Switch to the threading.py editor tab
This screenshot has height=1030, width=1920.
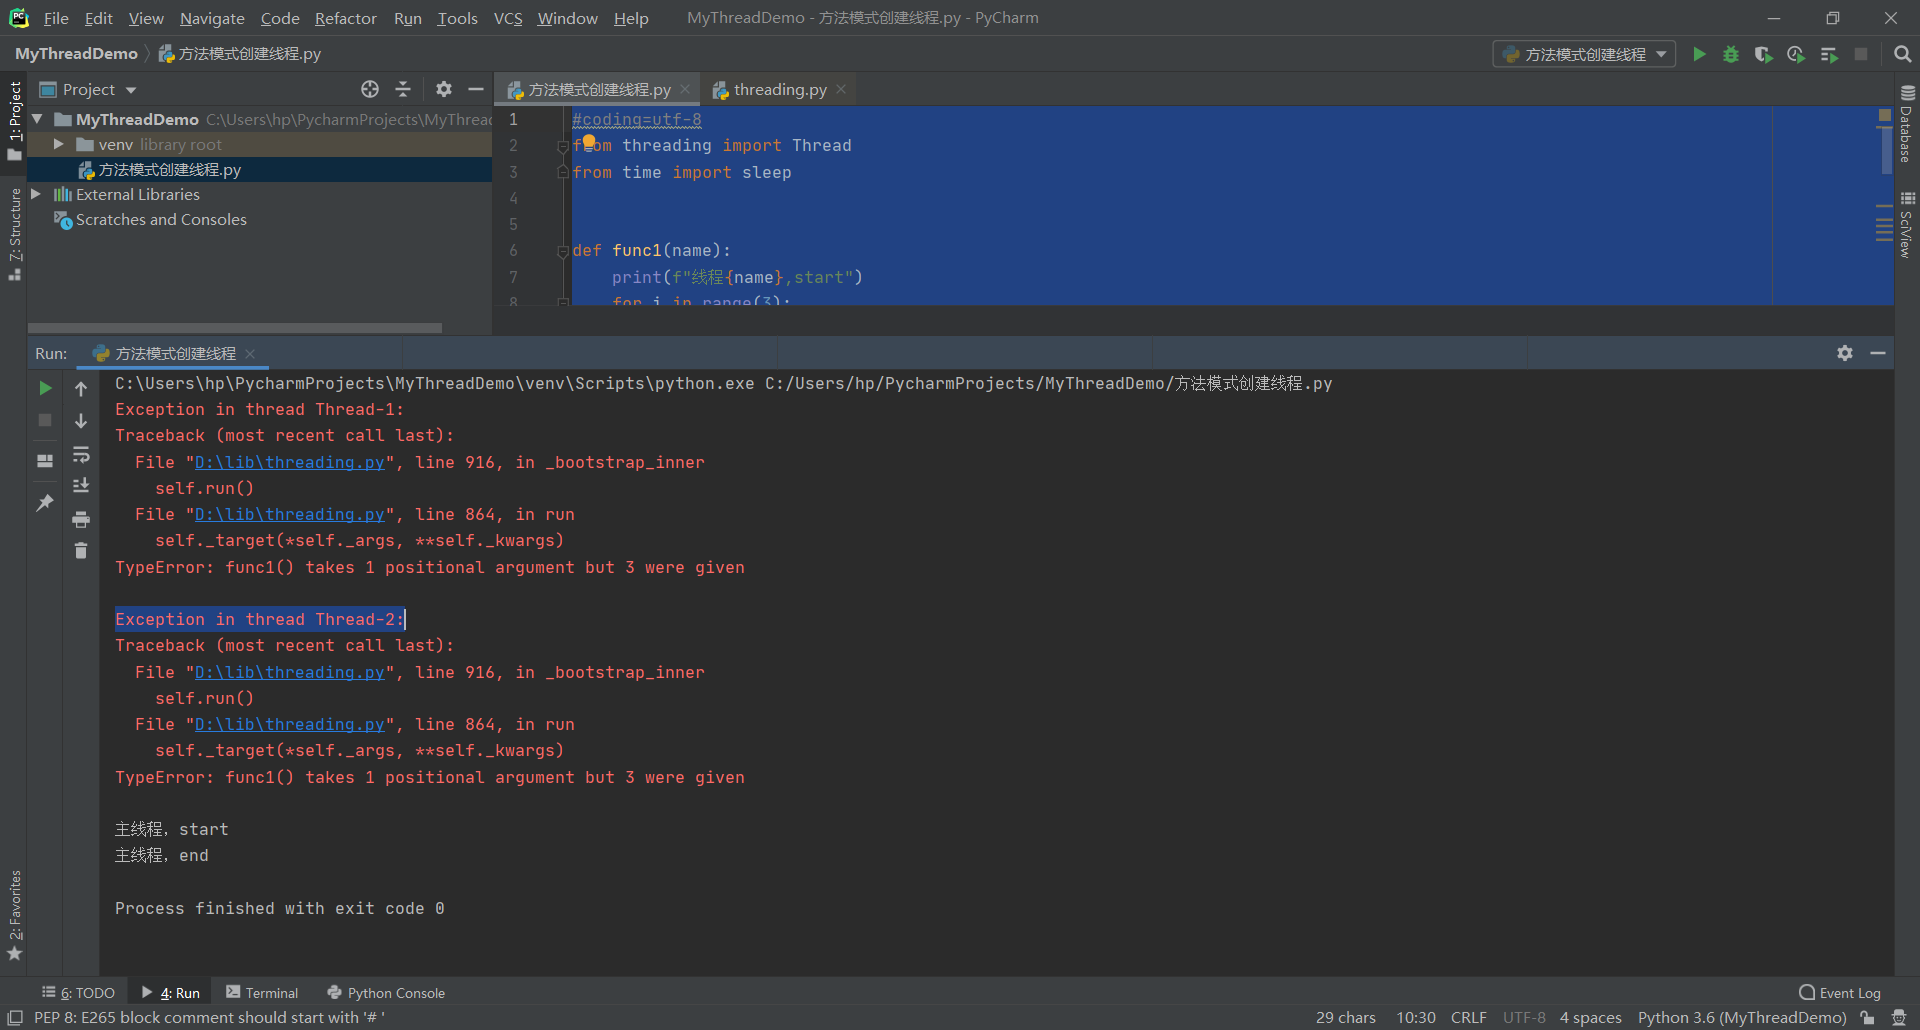pos(779,89)
